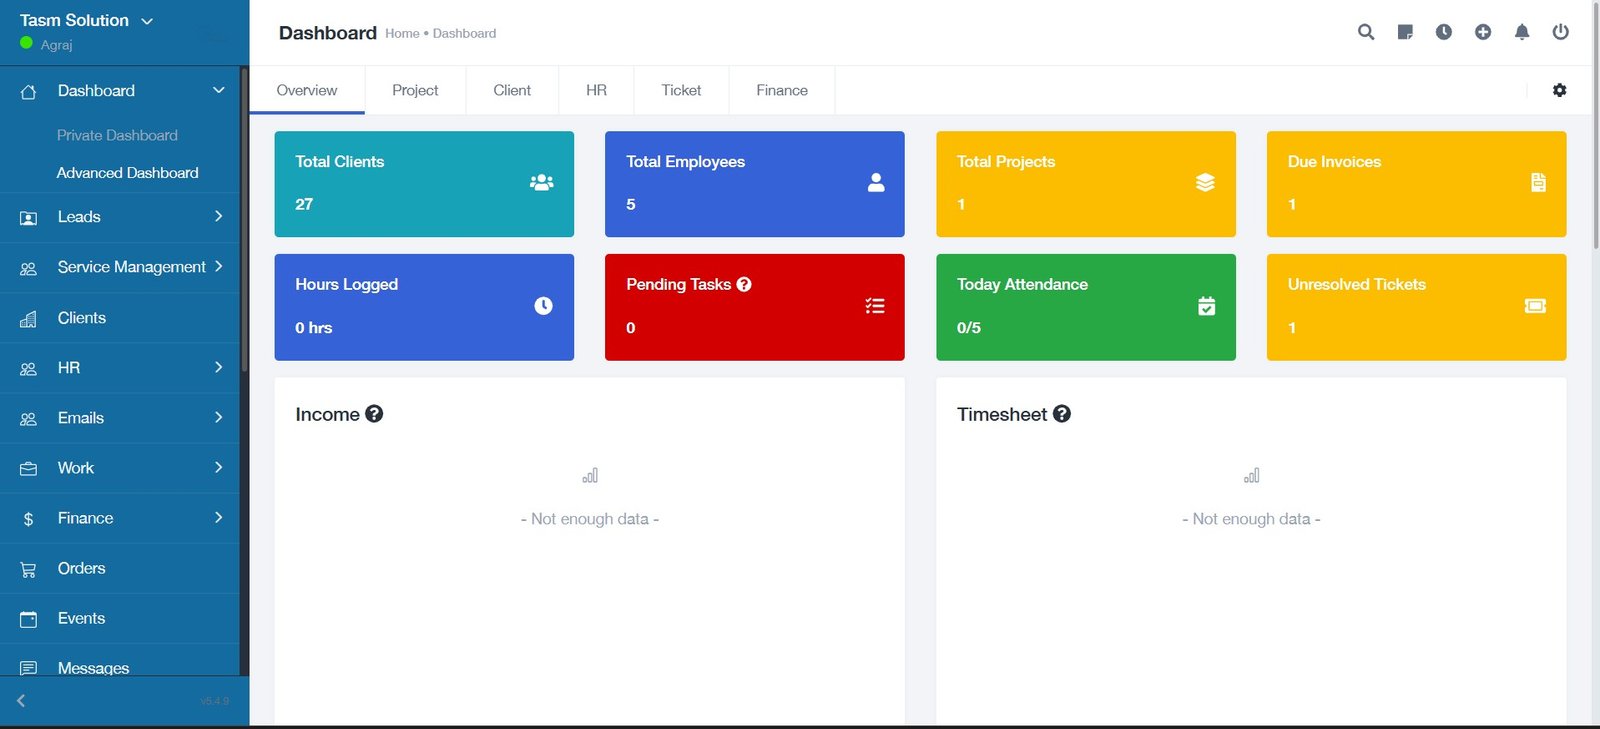The image size is (1600, 729).
Task: Open the Tasm Solution company dropdown
Action: pos(86,20)
